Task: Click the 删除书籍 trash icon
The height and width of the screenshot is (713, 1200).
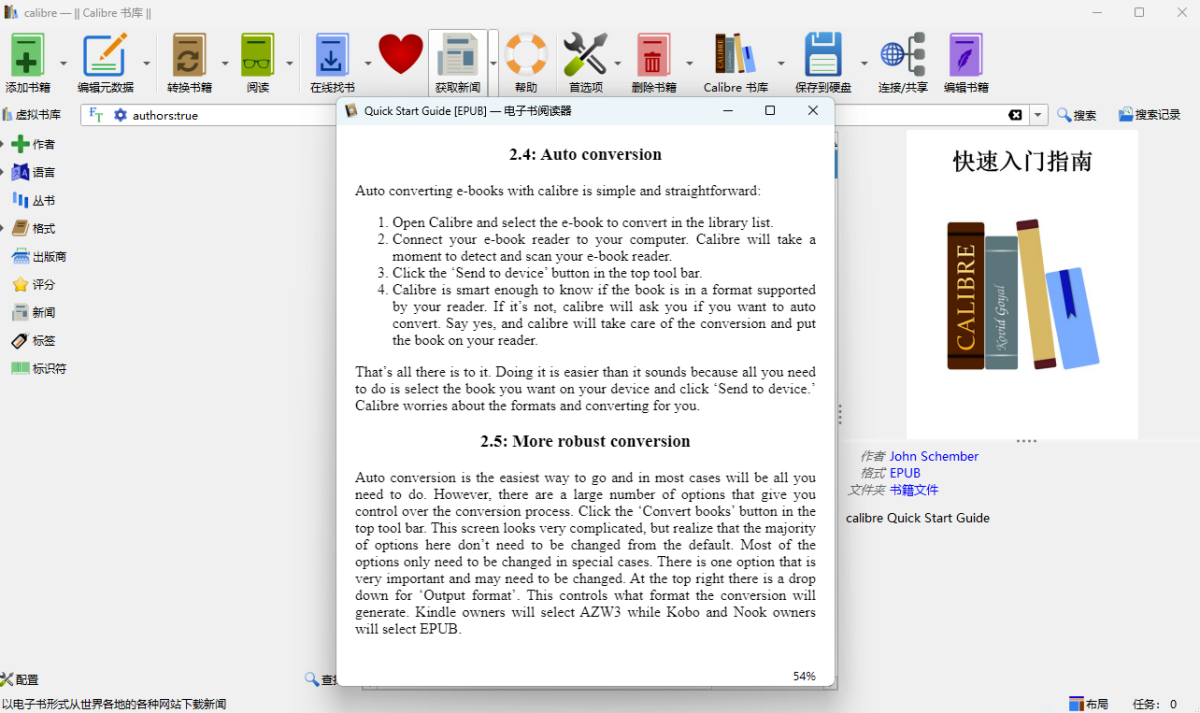Action: 653,56
